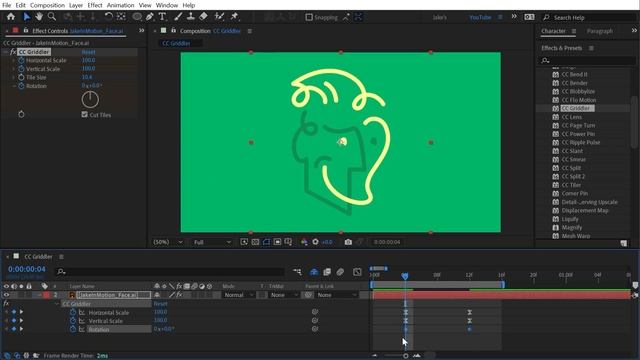Image resolution: width=640 pixels, height=360 pixels.
Task: Open the Parent & Link None dropdown
Action: [x=337, y=295]
